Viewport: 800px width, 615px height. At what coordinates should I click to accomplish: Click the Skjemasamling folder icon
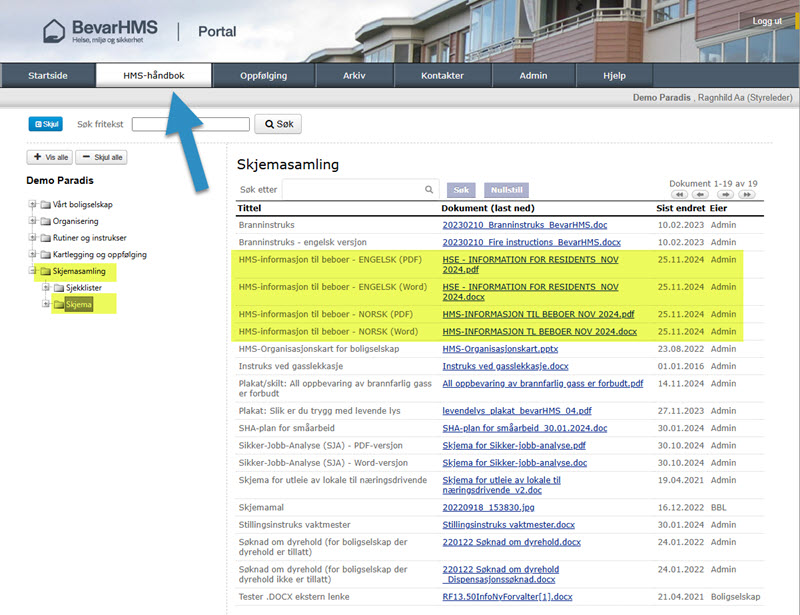(x=45, y=271)
